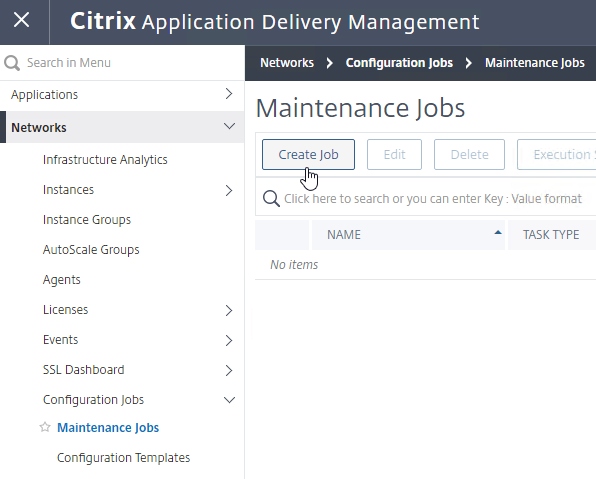Click the NAME ascending sort arrow
Image resolution: width=596 pixels, height=479 pixels.
(498, 233)
